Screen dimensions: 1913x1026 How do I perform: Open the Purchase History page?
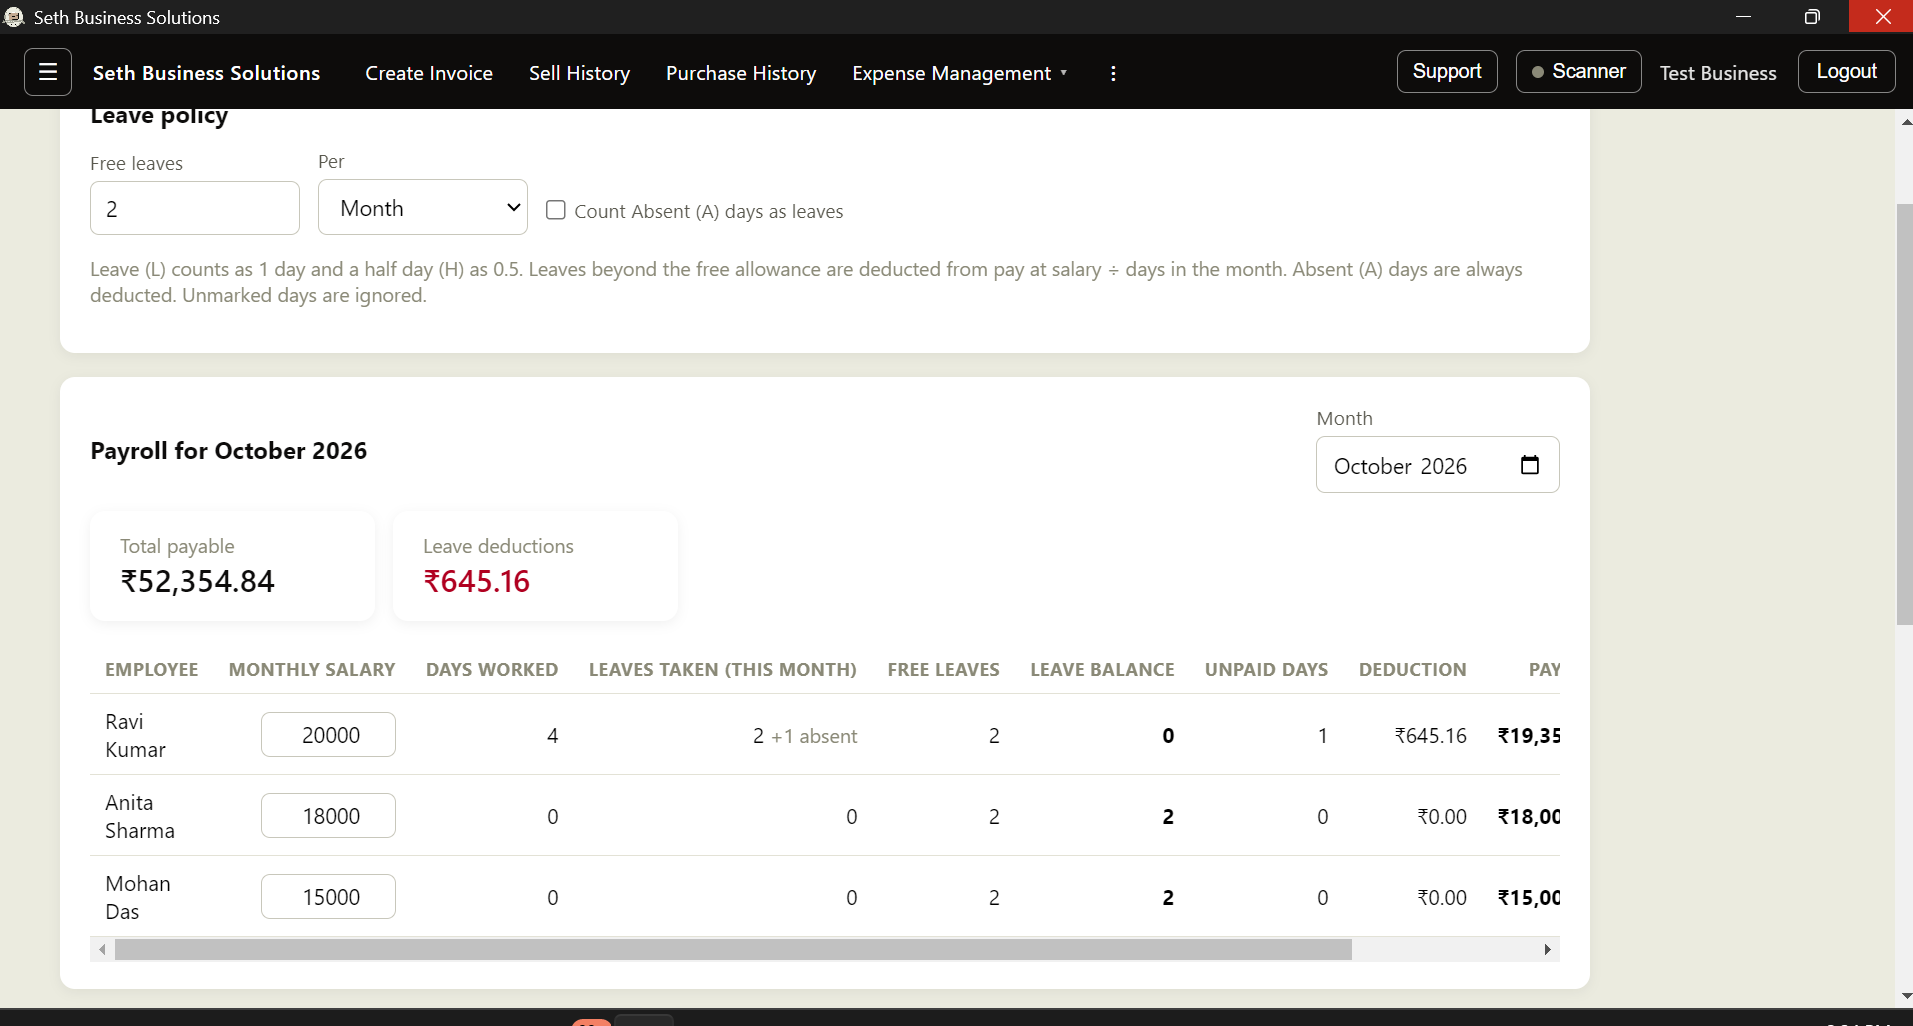[741, 73]
